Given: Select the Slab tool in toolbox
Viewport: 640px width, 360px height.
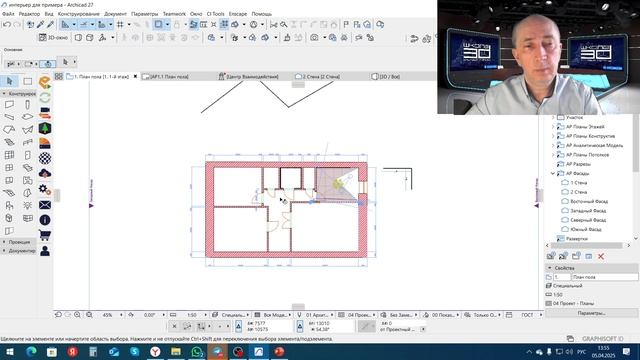Looking at the screenshot, I should (x=27, y=117).
